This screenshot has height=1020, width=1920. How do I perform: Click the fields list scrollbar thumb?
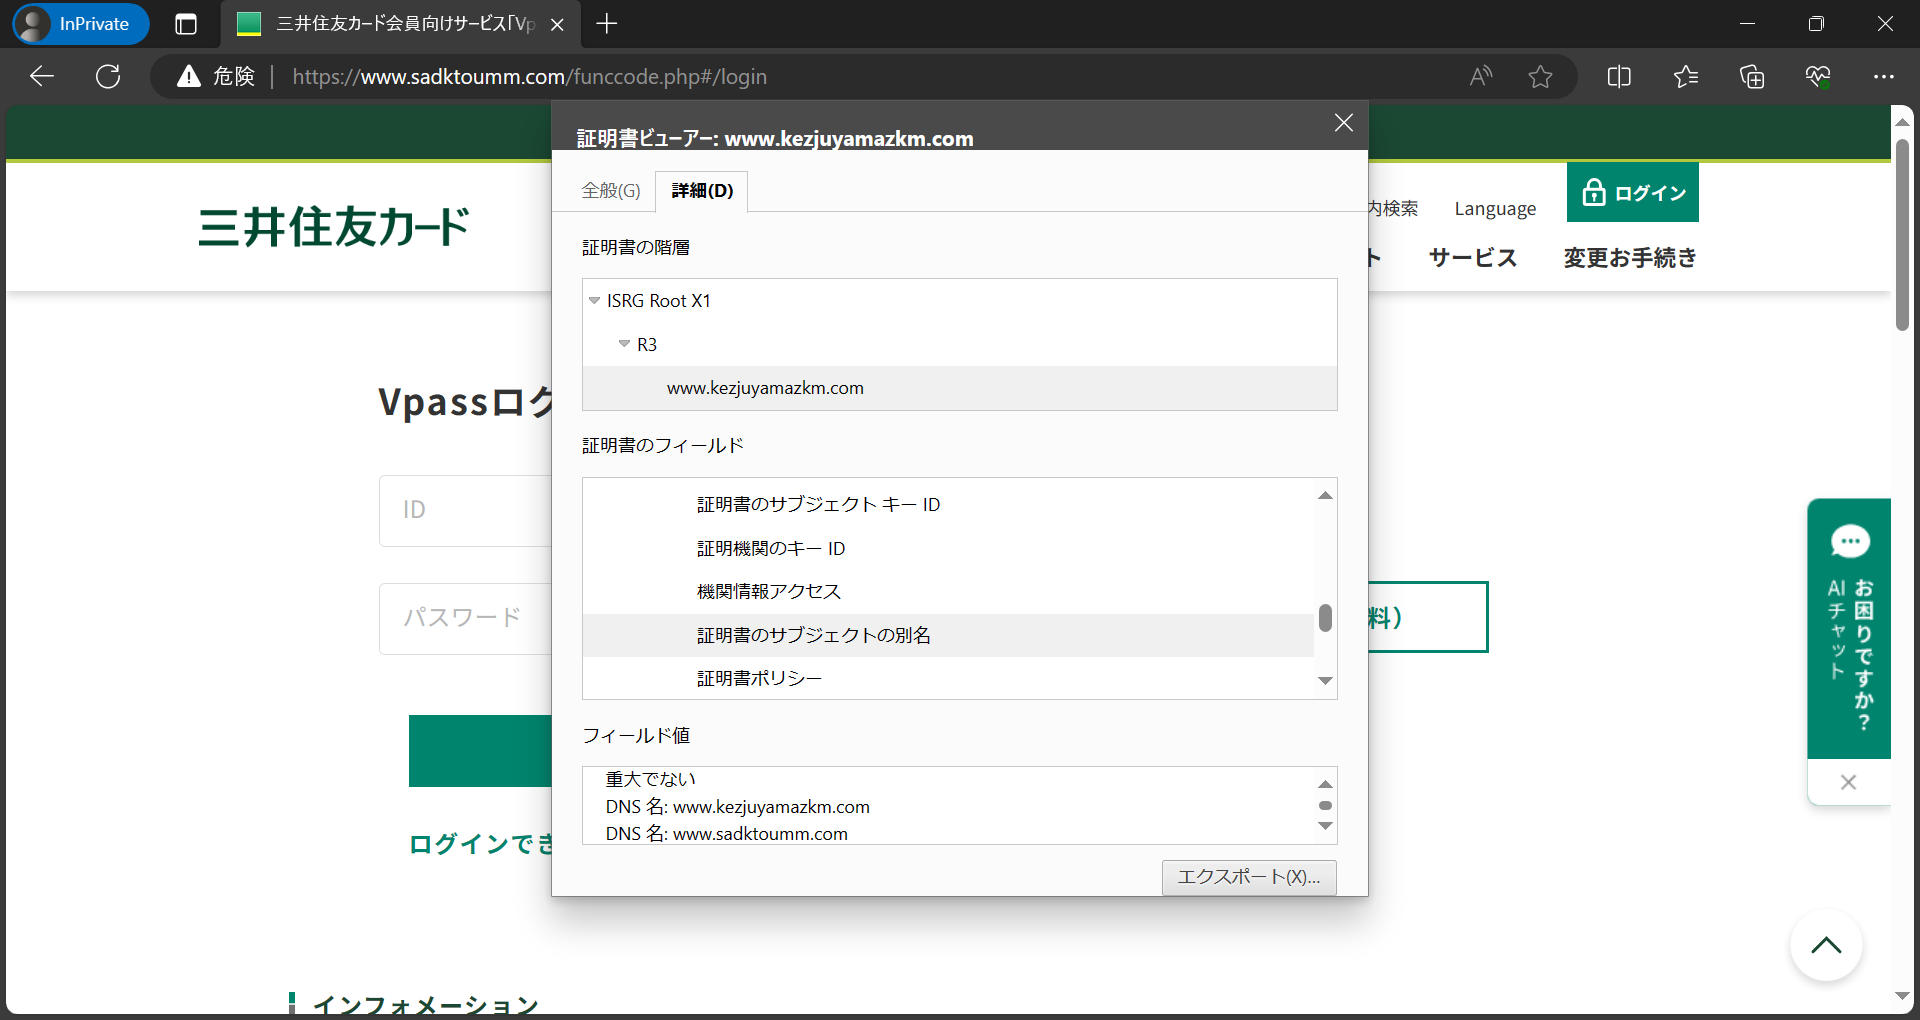(x=1325, y=618)
